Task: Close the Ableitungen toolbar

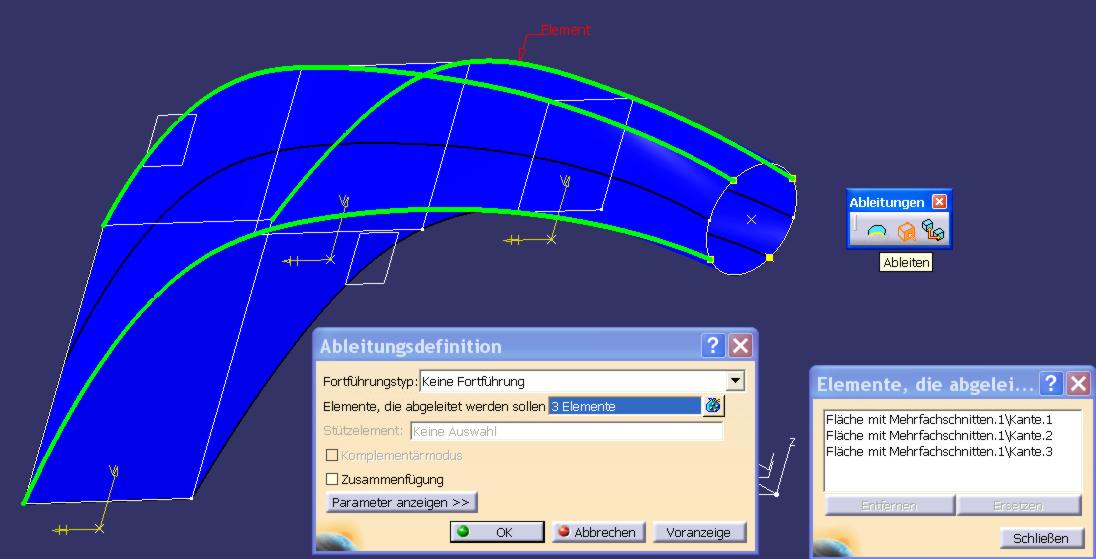Action: 939,202
